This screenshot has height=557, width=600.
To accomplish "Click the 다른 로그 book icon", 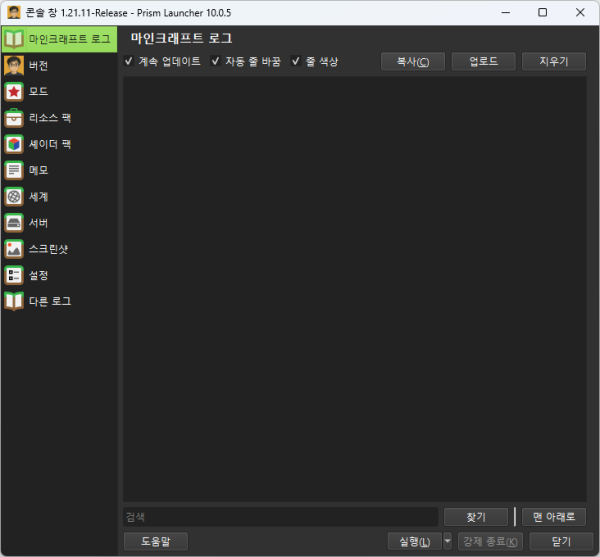I will [x=14, y=301].
